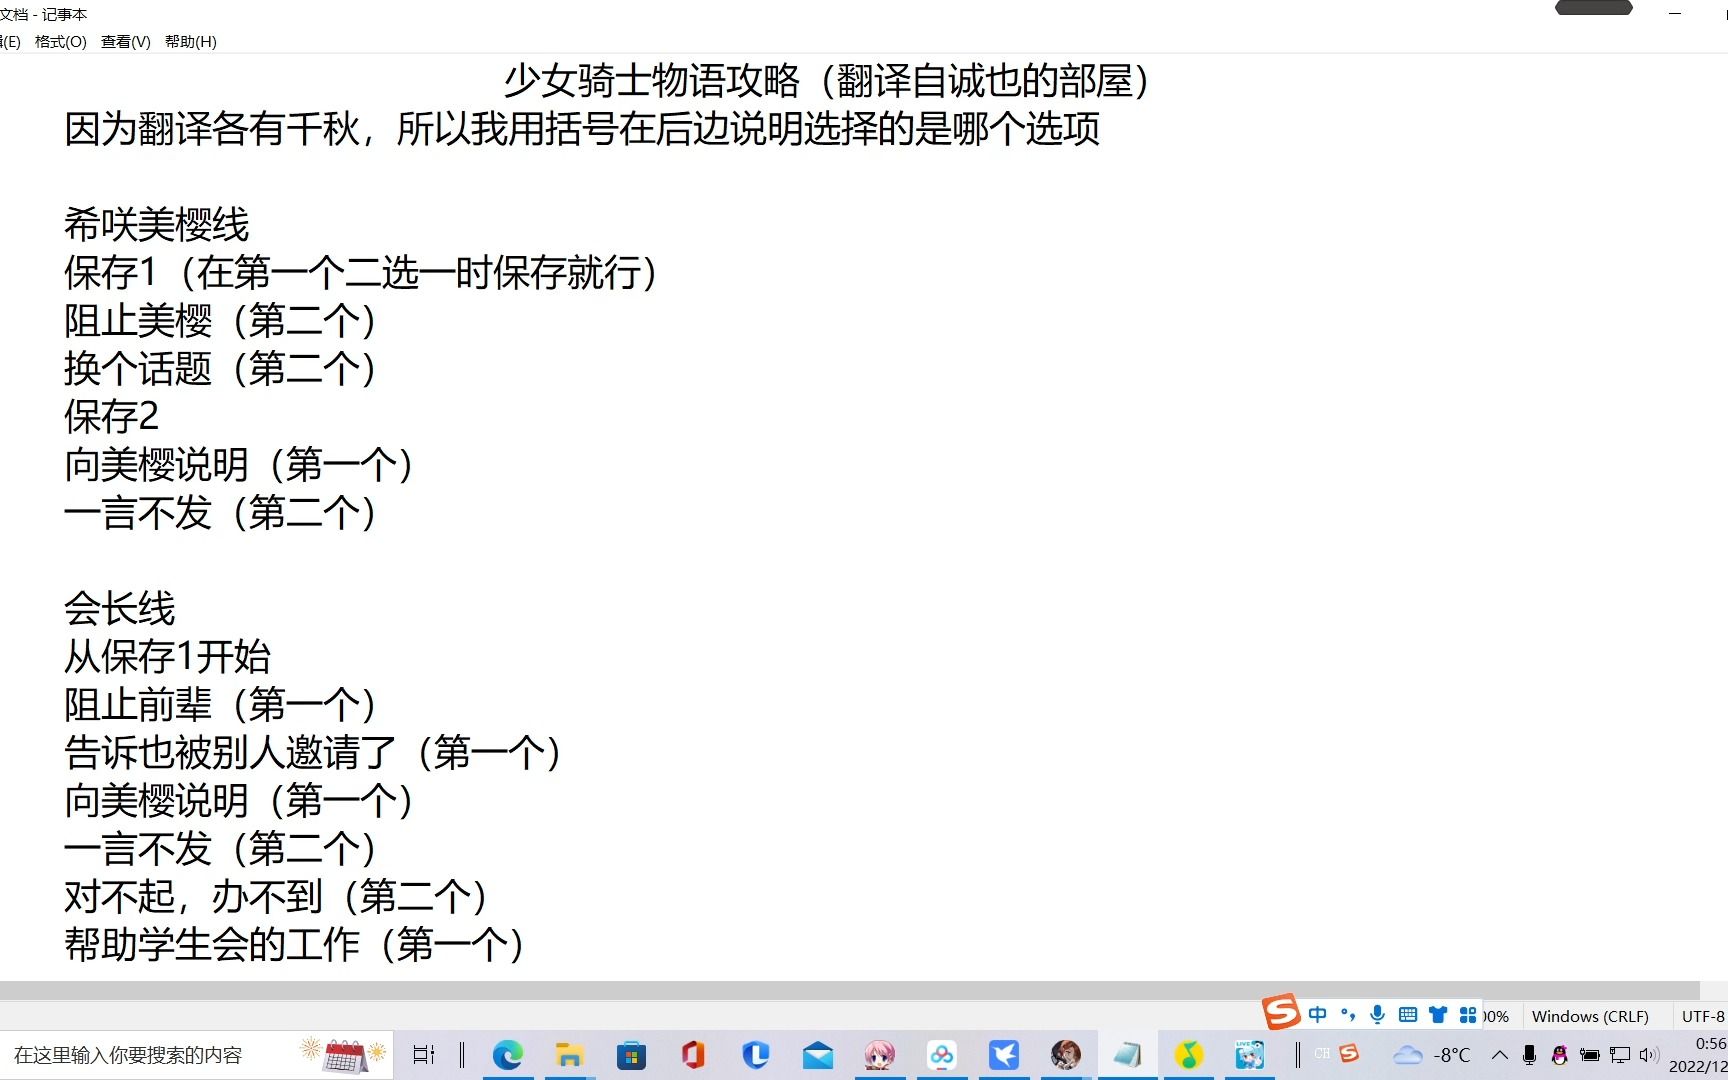Click the Windows taskbar search box
1728x1080 pixels.
coord(196,1055)
